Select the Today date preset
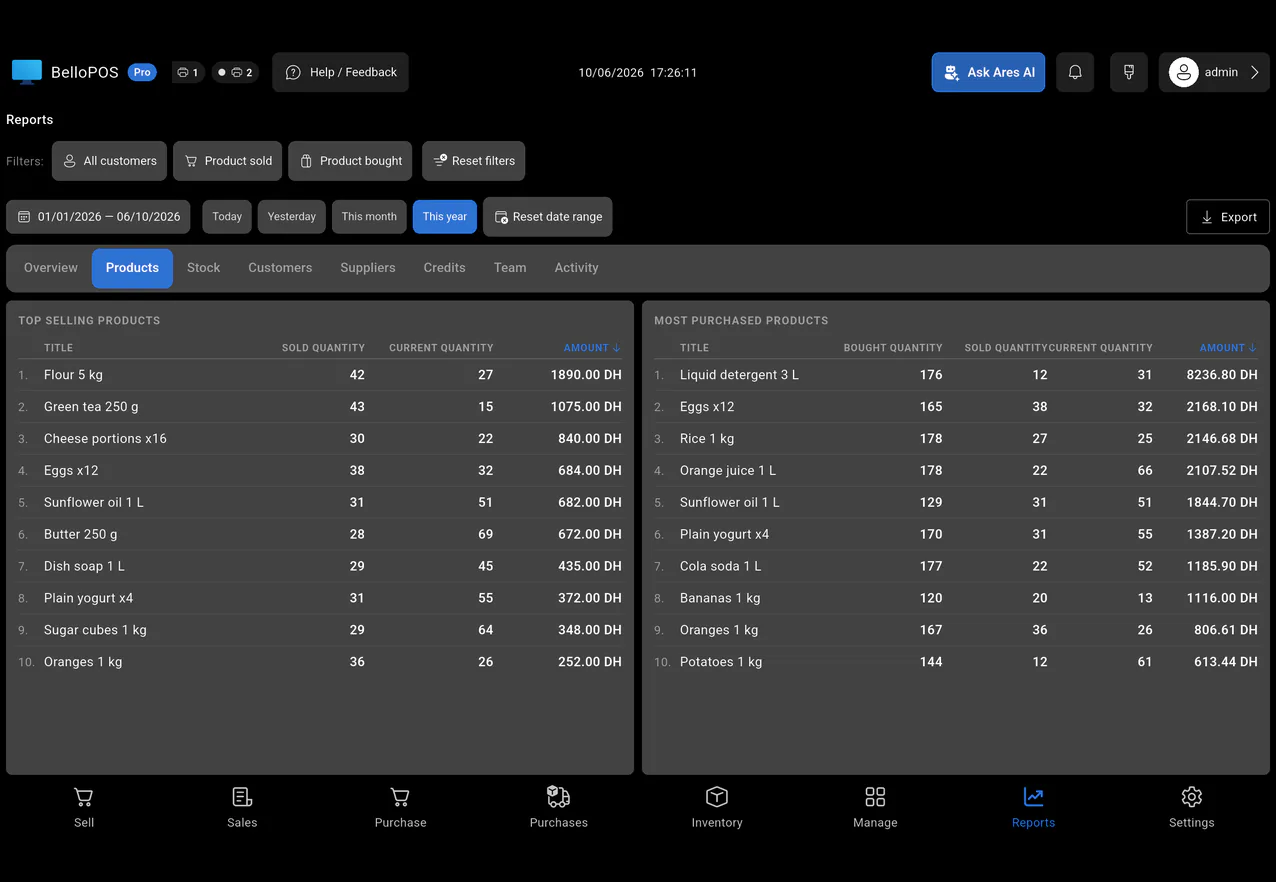Image resolution: width=1276 pixels, height=882 pixels. tap(227, 217)
